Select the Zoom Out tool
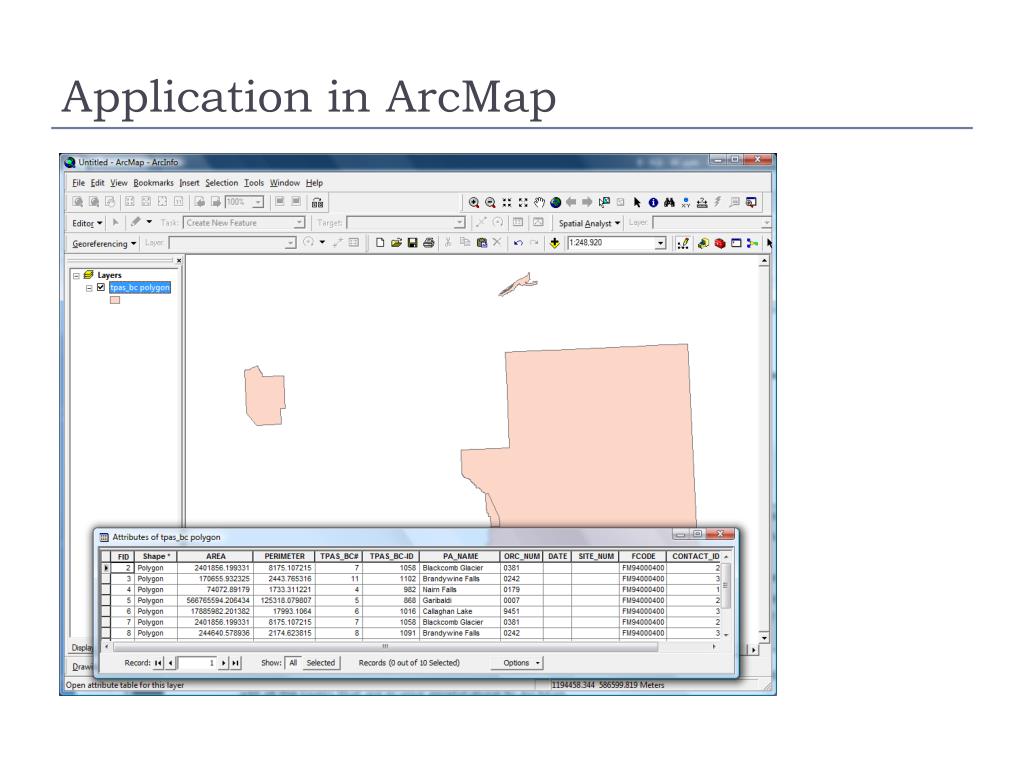Viewport: 1024px width, 768px height. point(490,202)
